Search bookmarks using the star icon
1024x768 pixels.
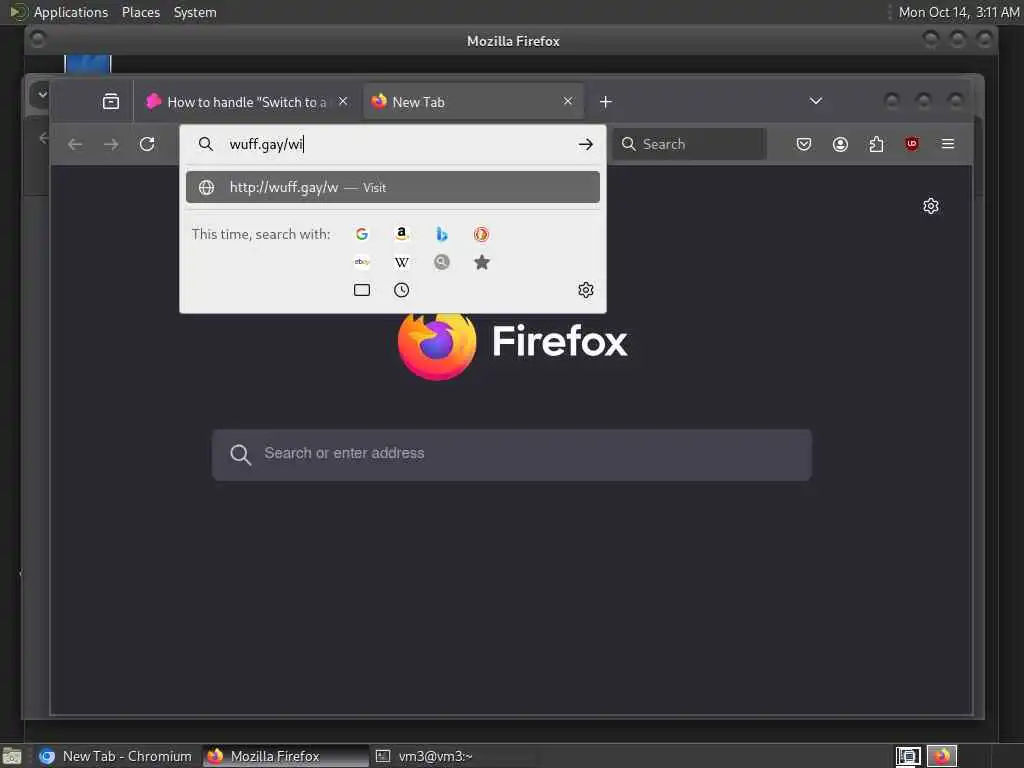point(481,262)
